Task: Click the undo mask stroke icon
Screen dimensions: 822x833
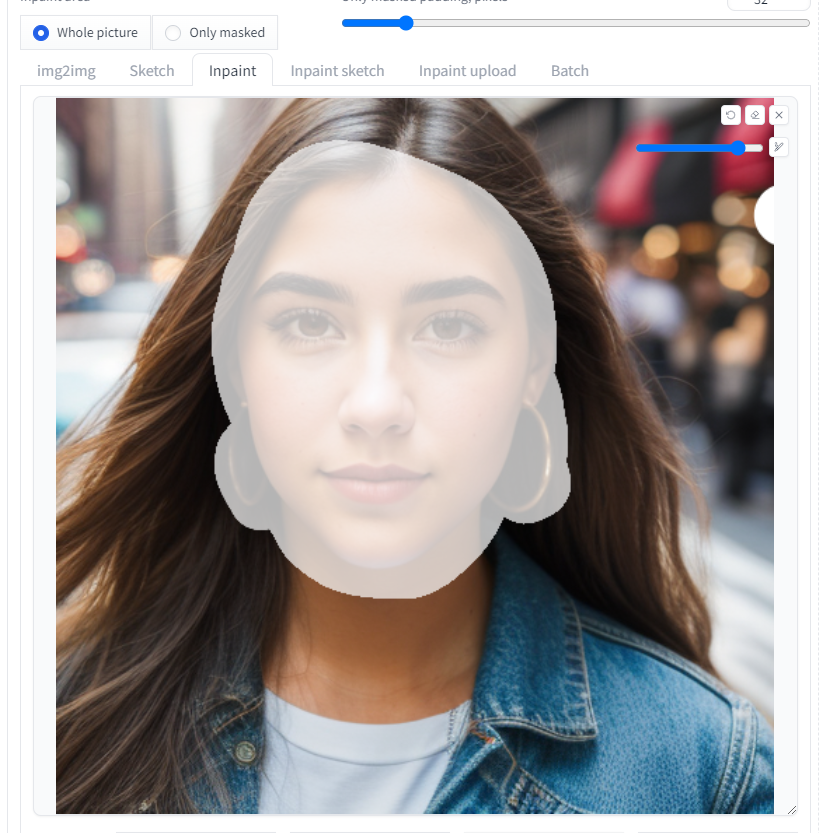Action: (x=731, y=115)
